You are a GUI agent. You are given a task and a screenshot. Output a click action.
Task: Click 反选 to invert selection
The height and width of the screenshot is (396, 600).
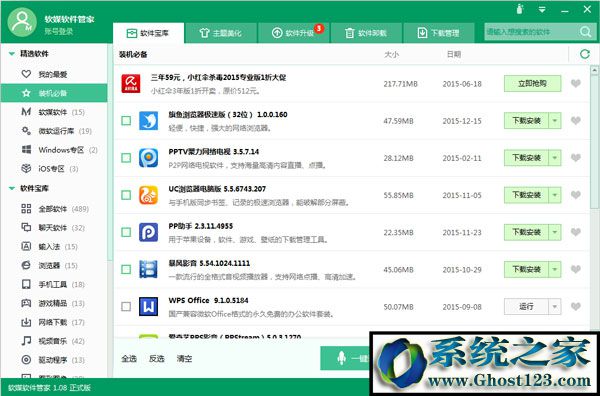(157, 359)
